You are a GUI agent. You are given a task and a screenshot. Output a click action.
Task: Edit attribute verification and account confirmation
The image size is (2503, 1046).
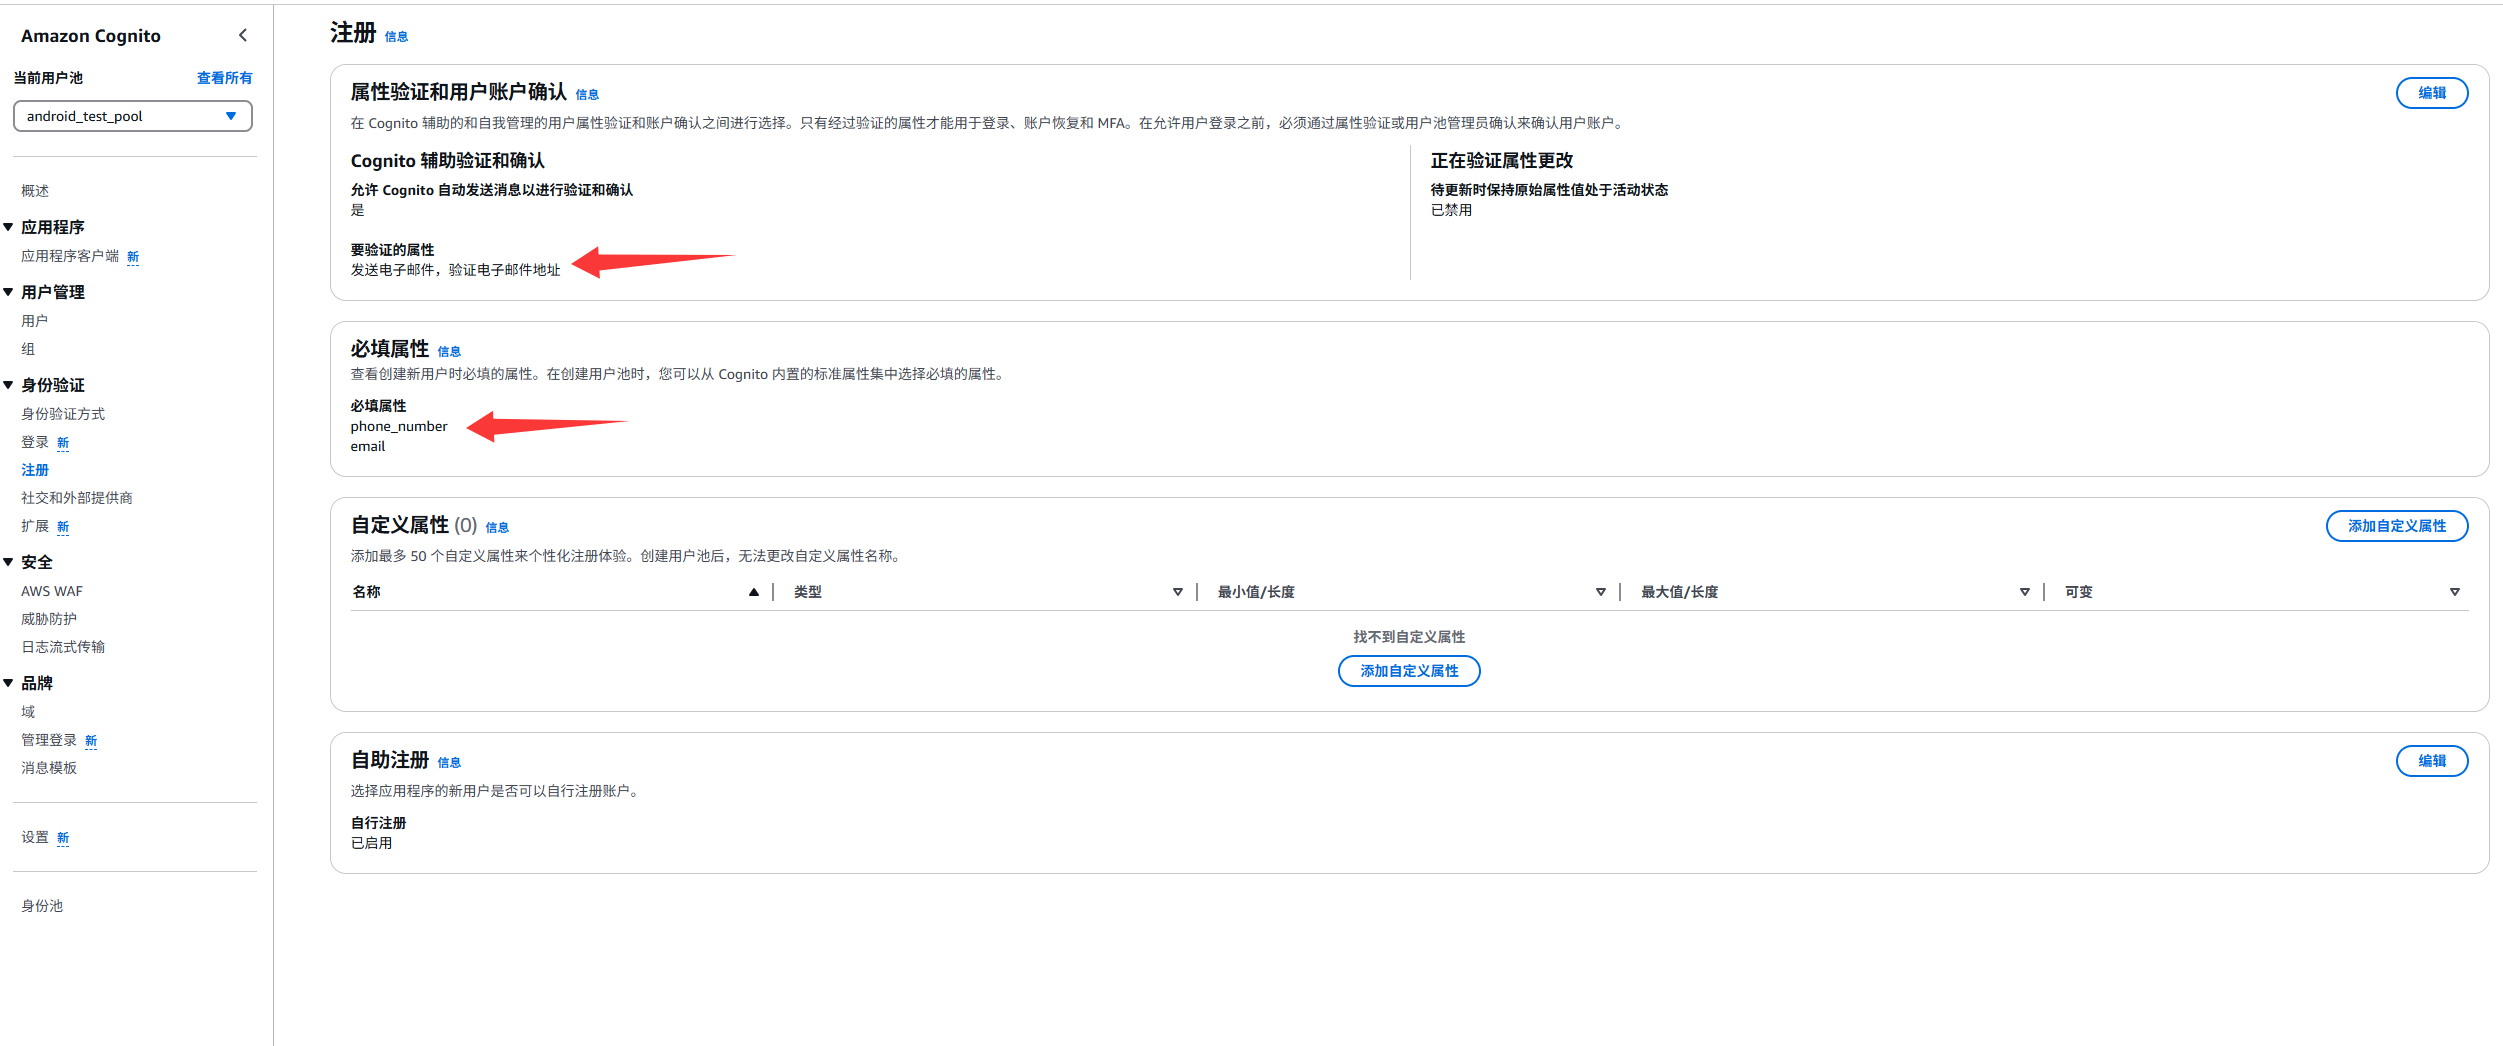(2431, 93)
